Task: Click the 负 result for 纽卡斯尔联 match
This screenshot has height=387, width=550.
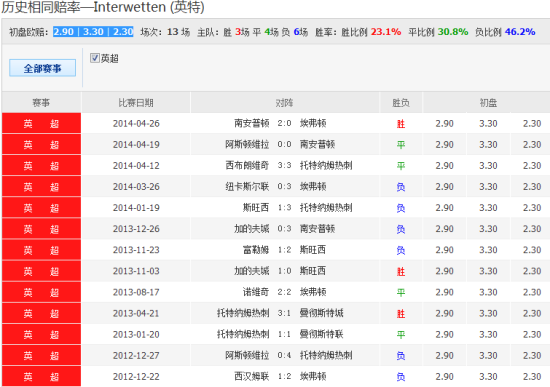Action: (x=401, y=187)
